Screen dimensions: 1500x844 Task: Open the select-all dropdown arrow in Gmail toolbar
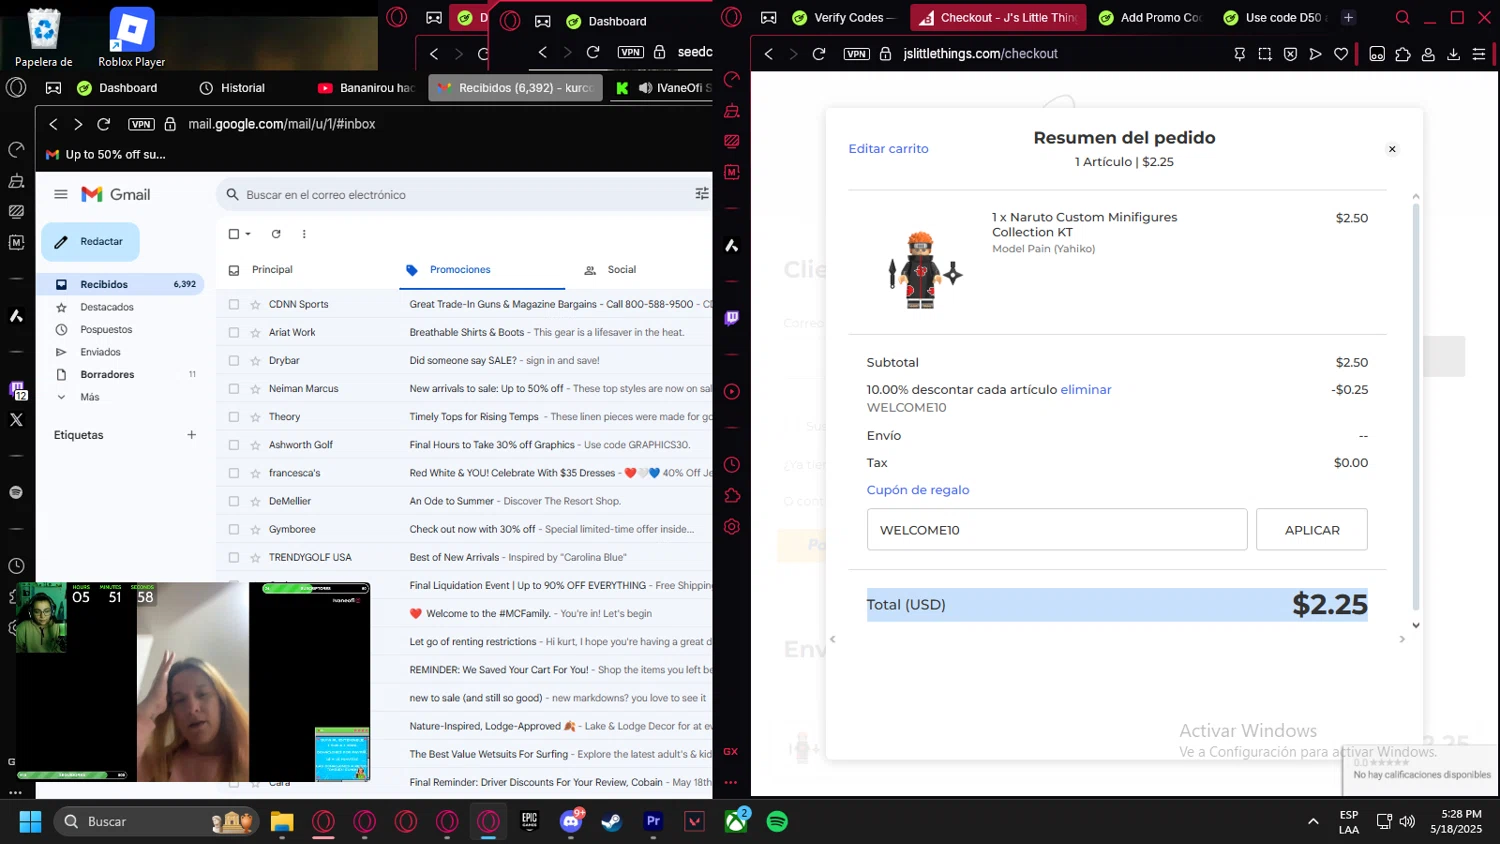[x=248, y=234]
